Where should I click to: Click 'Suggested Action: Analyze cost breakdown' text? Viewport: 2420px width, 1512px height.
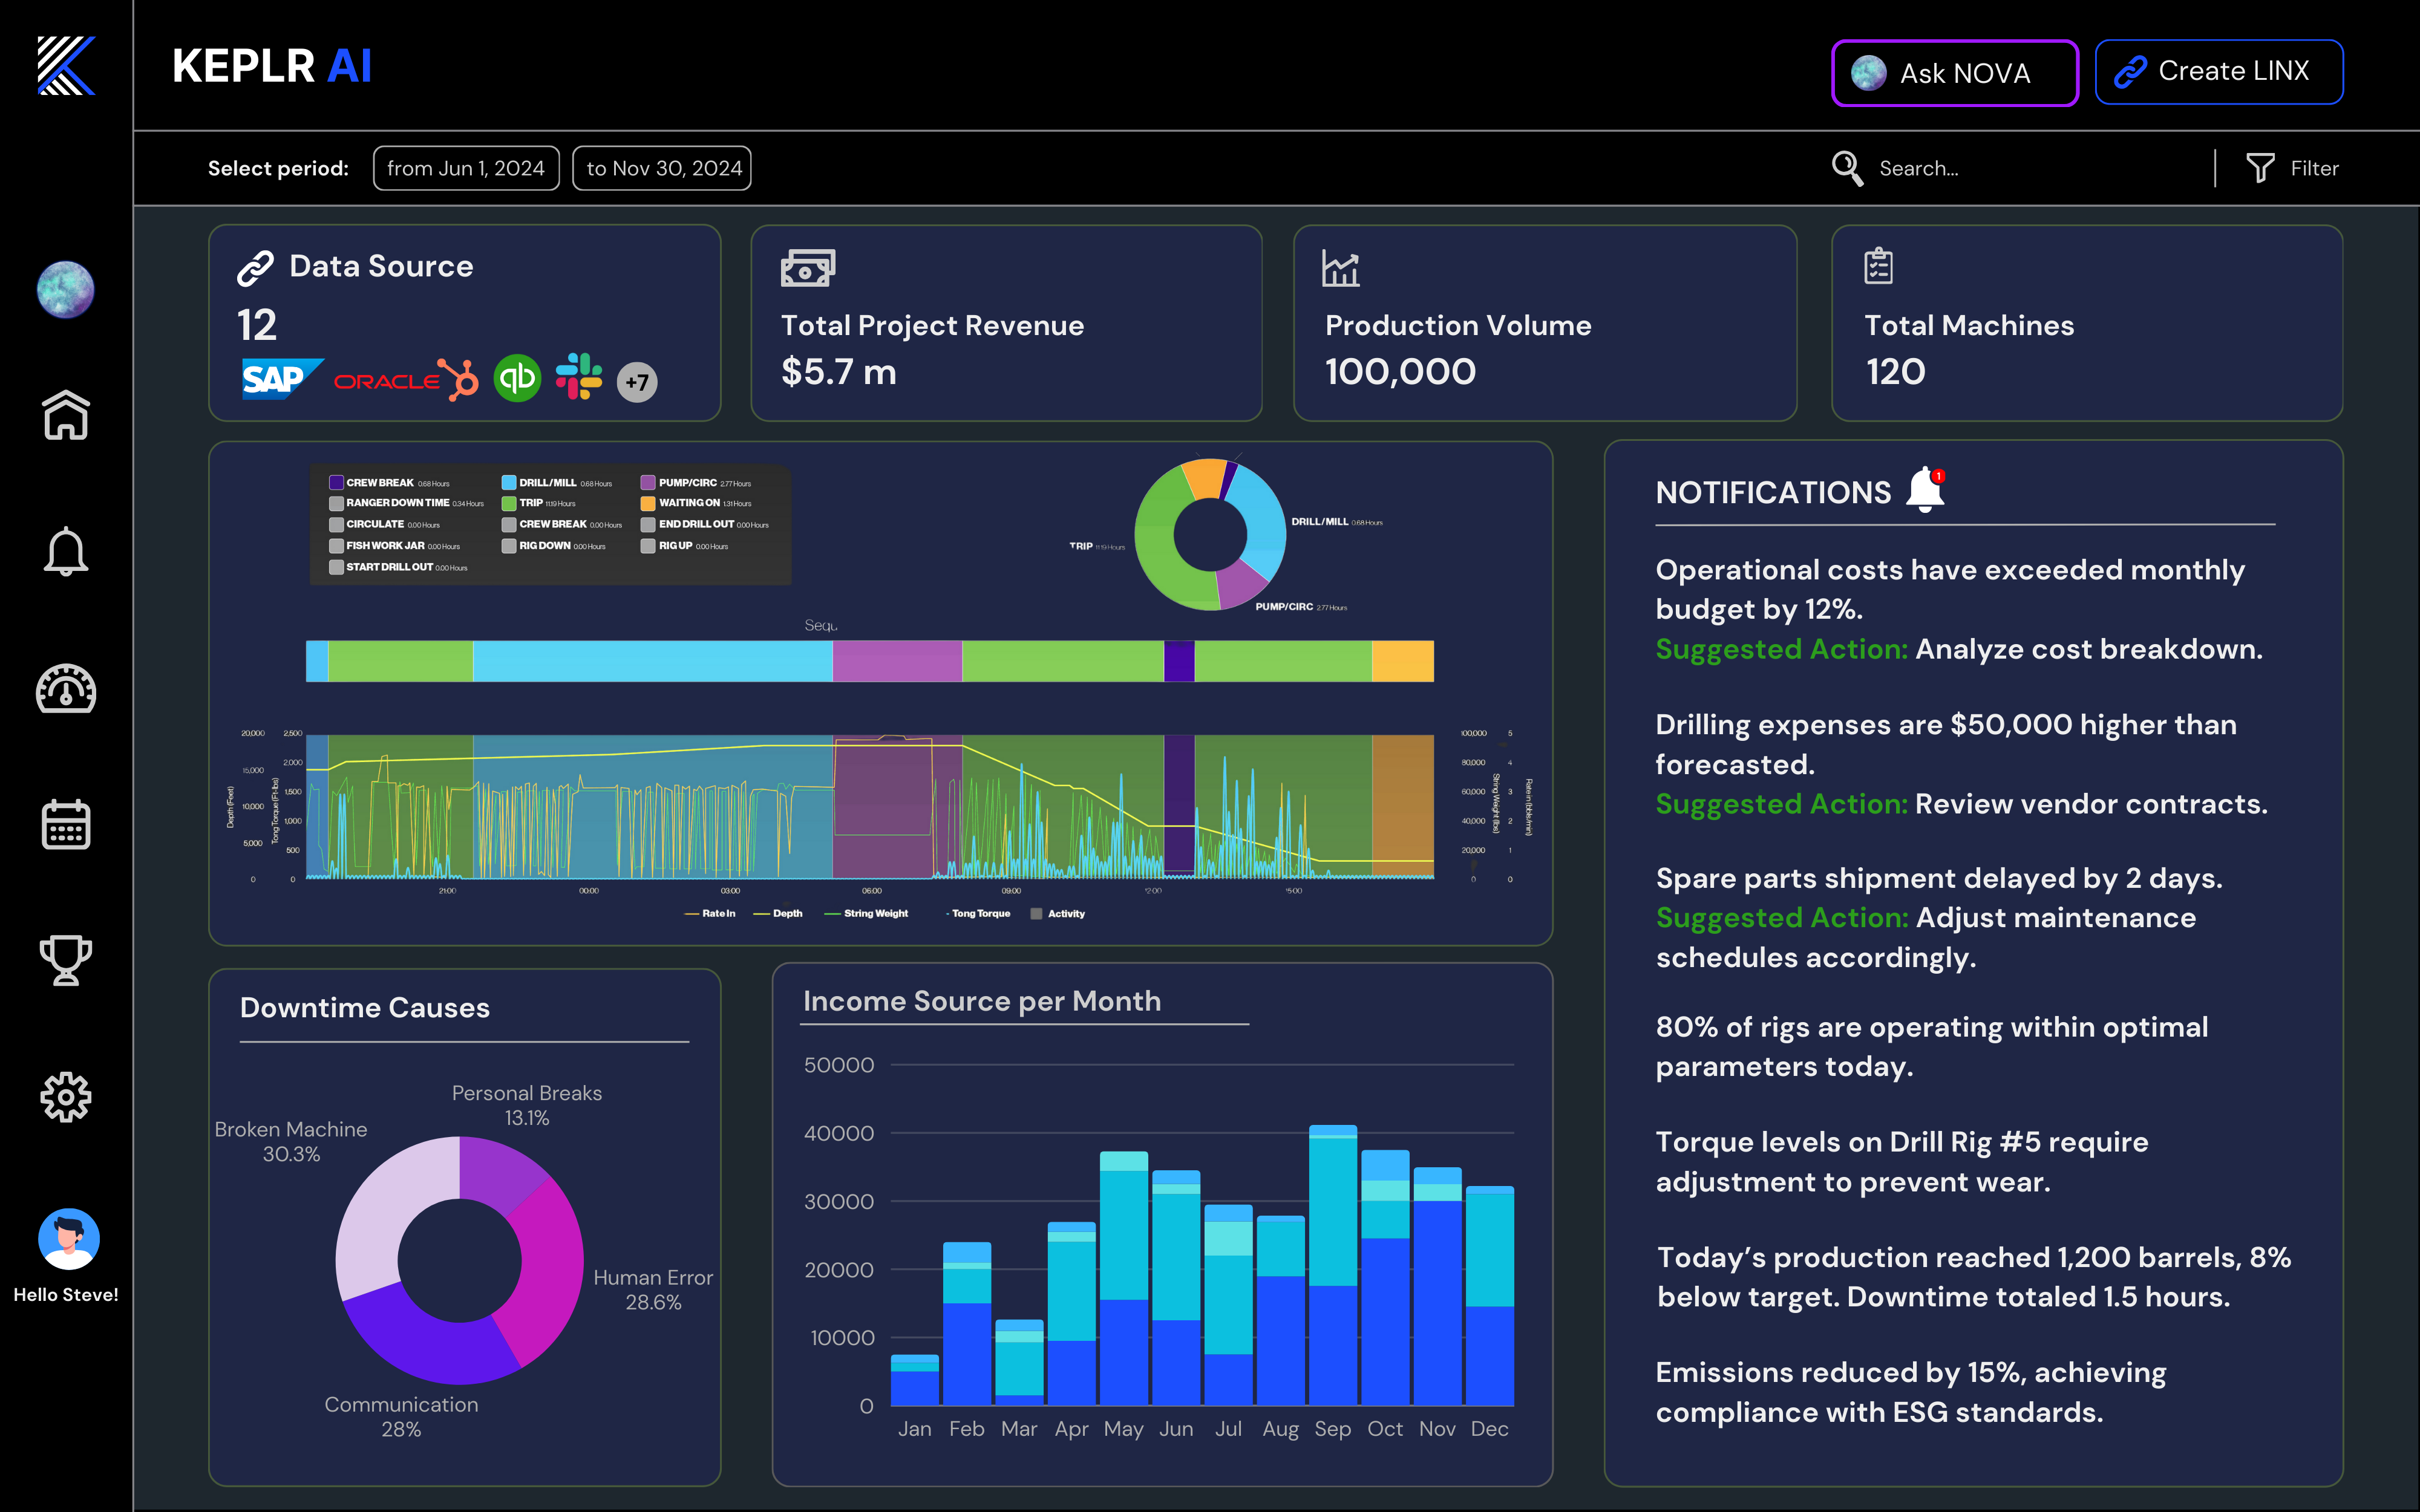coord(1959,649)
